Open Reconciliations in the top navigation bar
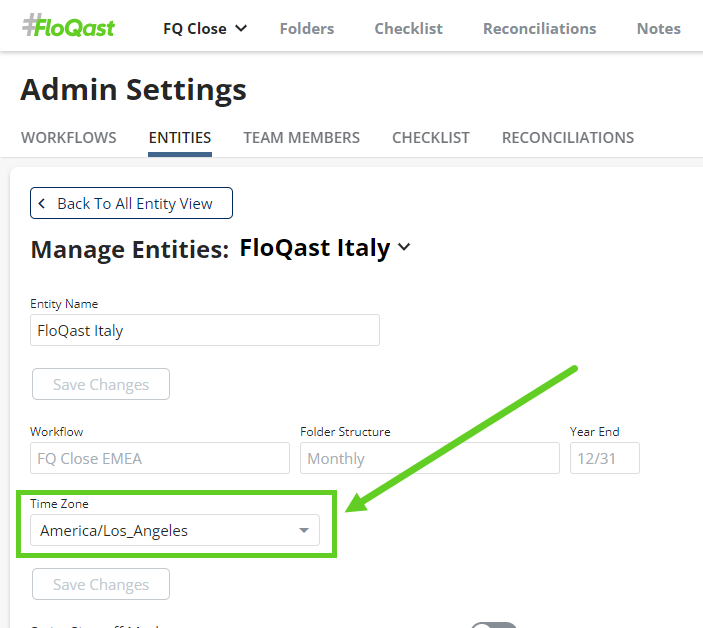The height and width of the screenshot is (628, 703). coord(539,29)
